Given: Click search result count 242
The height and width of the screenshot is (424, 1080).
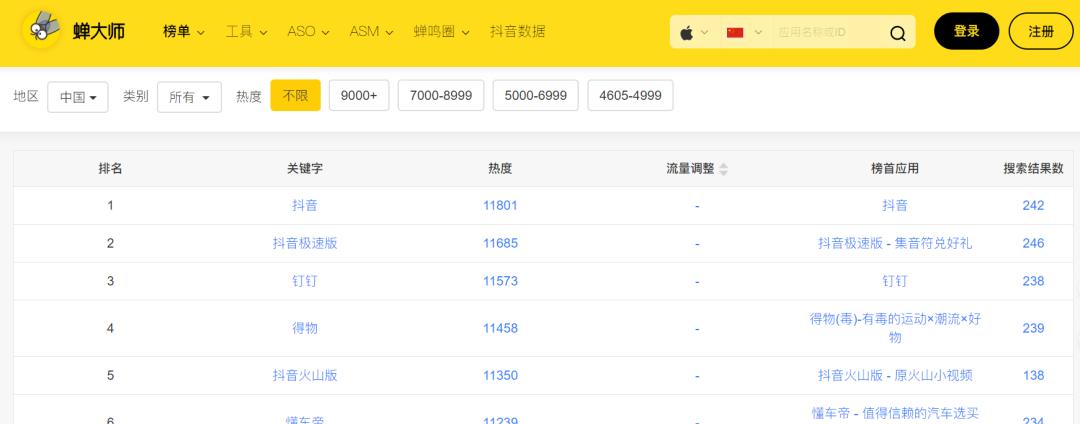Looking at the screenshot, I should 1033,205.
